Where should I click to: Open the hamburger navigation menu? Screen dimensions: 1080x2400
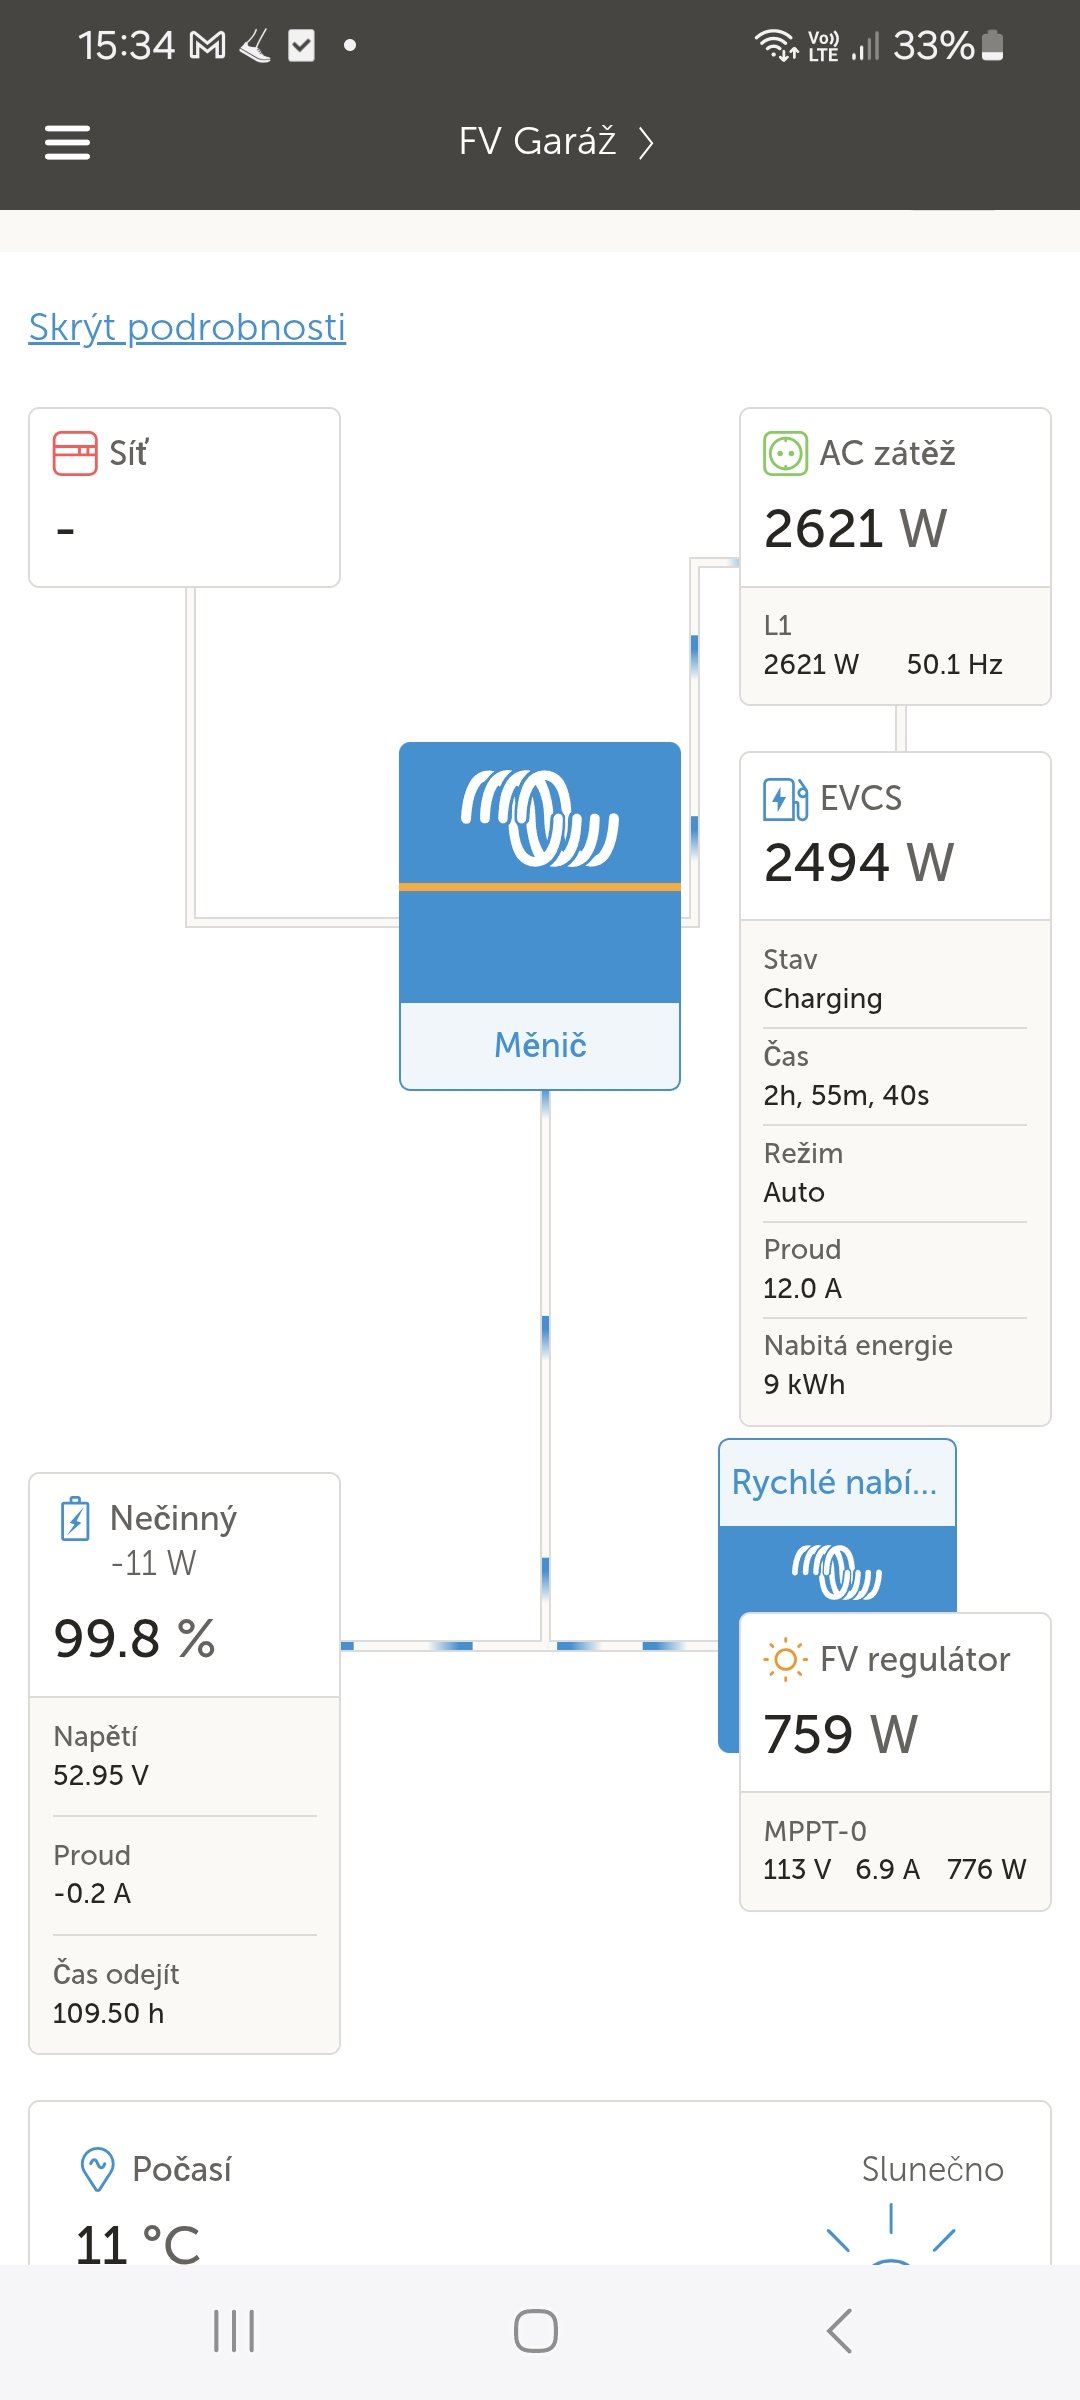tap(67, 142)
